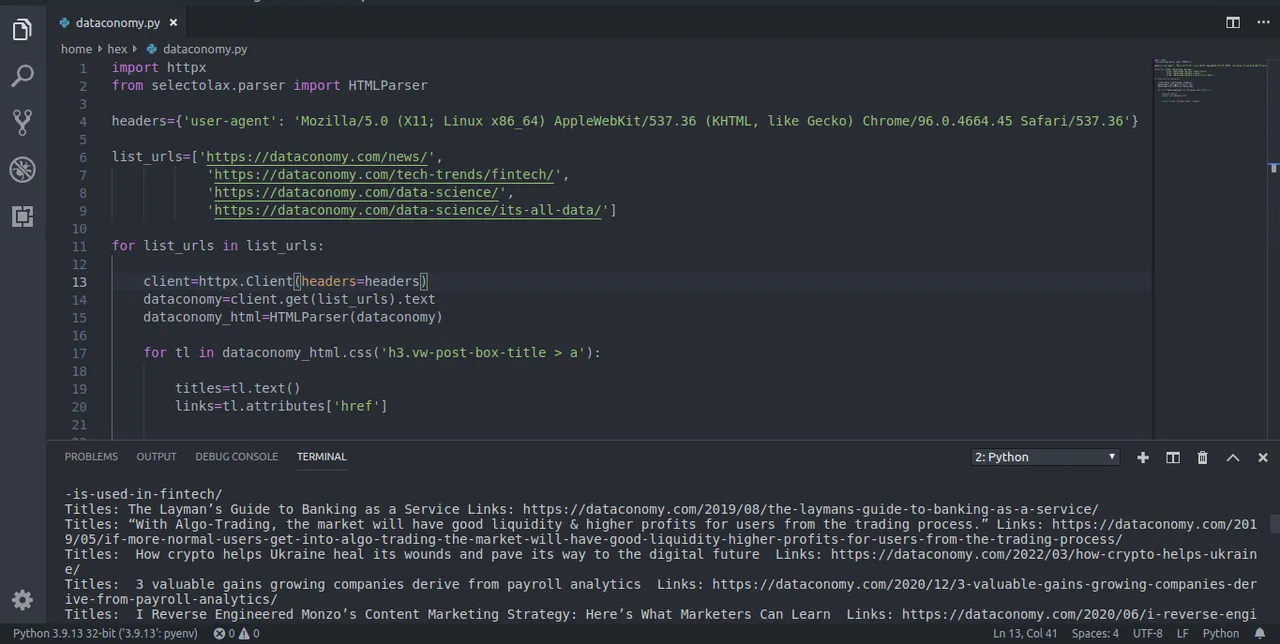Viewport: 1280px width, 644px height.
Task: Click the user-agent headers string on line 4
Action: (x=712, y=121)
